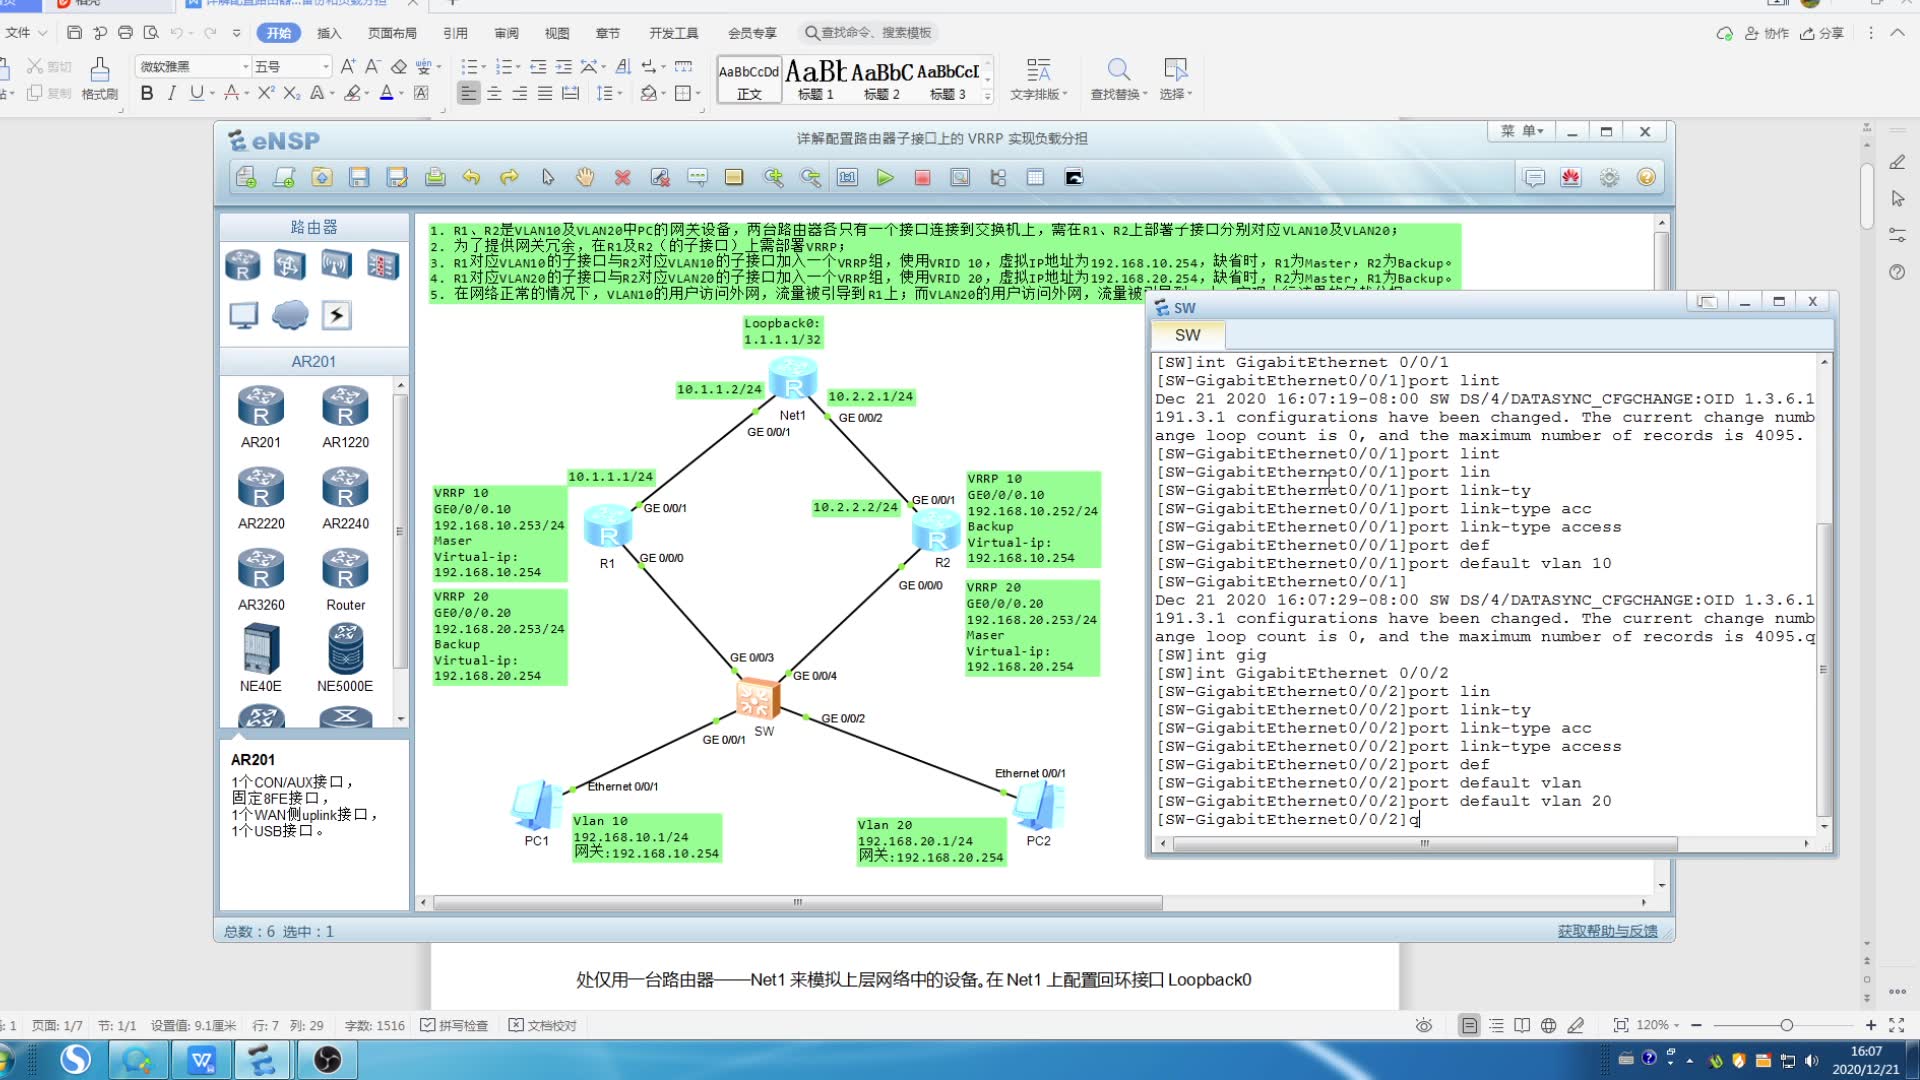
Task: Click the SW tab in the terminal window
Action: tap(1185, 334)
